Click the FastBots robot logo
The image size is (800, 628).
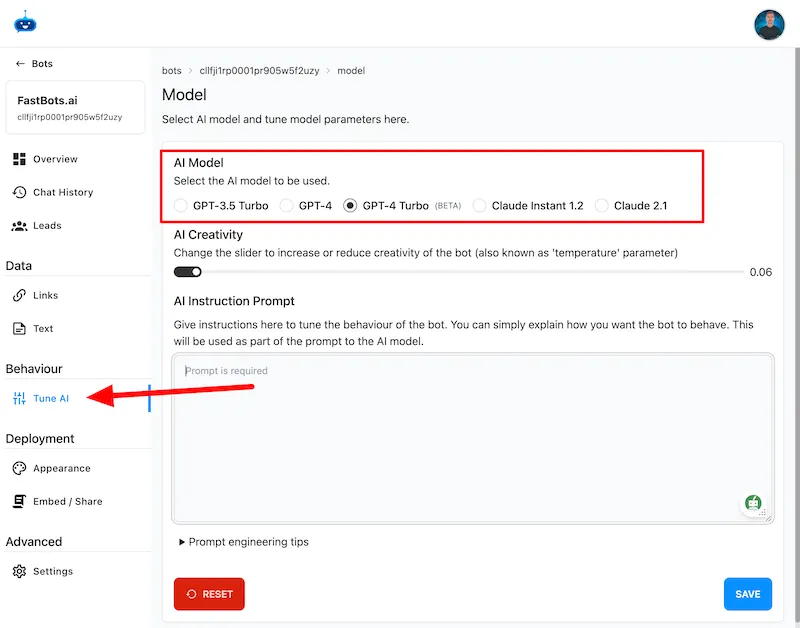click(24, 22)
